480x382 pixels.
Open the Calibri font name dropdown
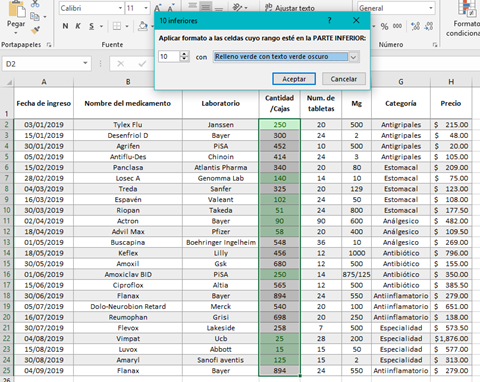(120, 8)
